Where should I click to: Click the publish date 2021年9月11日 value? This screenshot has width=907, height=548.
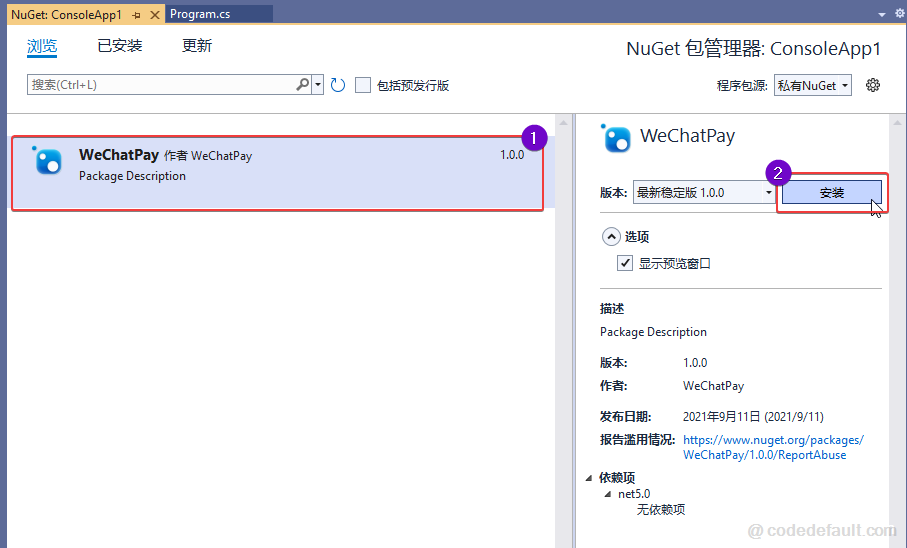tap(753, 417)
